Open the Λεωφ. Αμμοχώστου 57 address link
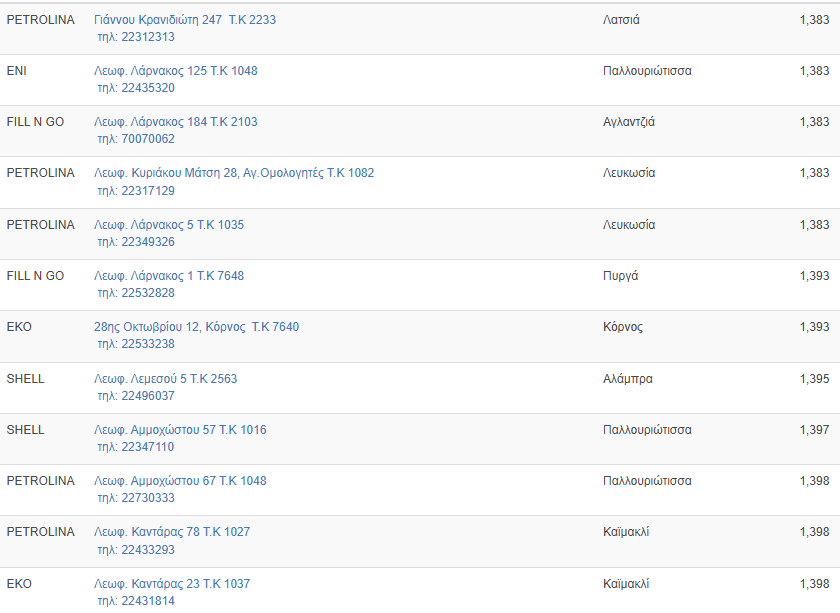Screen dimensions: 840x613 [x=180, y=430]
